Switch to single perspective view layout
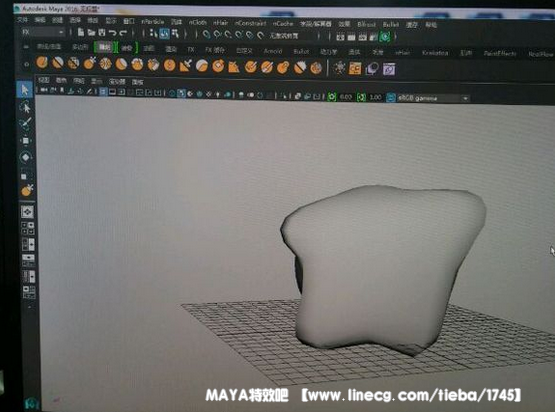Image resolution: width=555 pixels, height=412 pixels. coord(28,212)
